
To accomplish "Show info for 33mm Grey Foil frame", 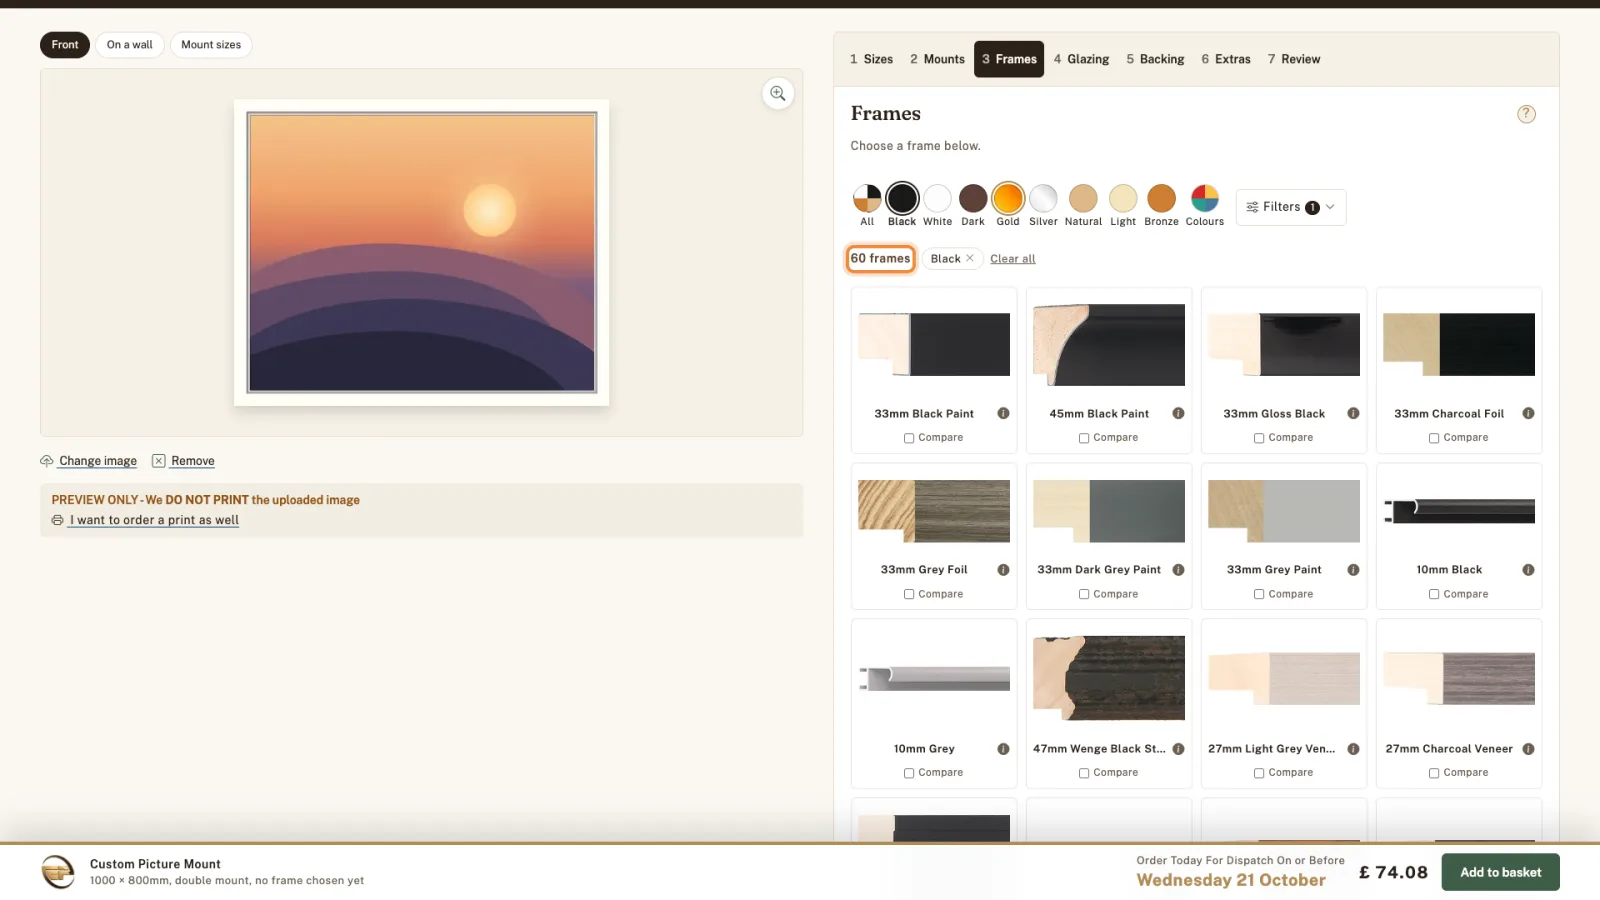I will (1003, 570).
